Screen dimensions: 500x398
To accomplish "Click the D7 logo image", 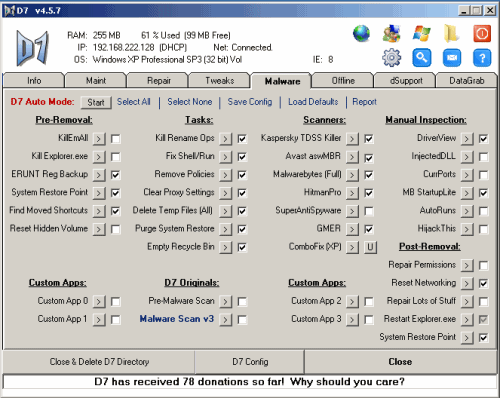I will tap(33, 48).
